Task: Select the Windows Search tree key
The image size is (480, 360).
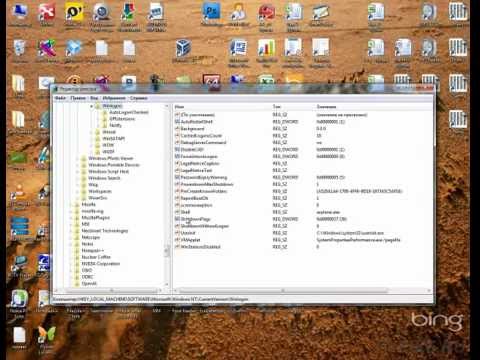Action: 104,178
